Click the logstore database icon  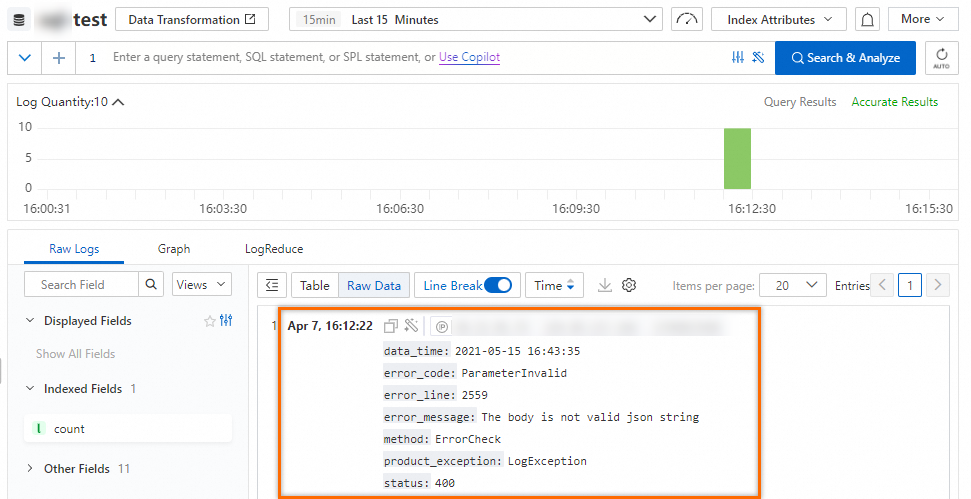pos(19,20)
